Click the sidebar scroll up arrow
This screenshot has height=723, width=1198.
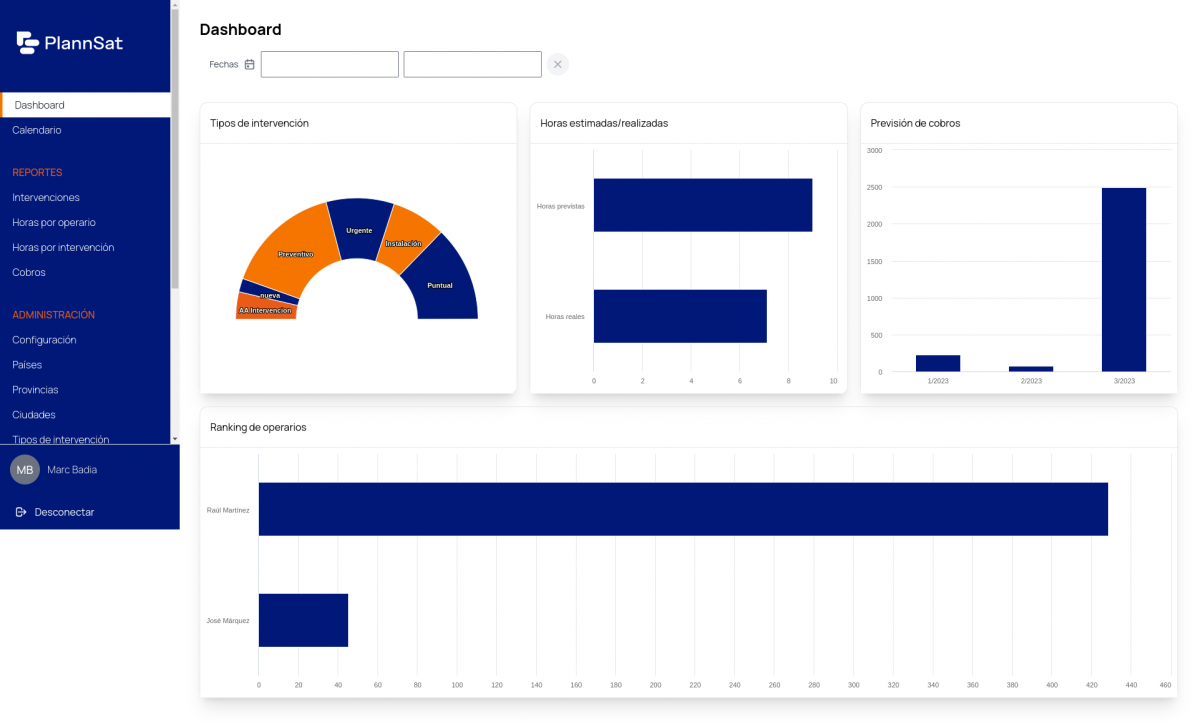coord(175,5)
